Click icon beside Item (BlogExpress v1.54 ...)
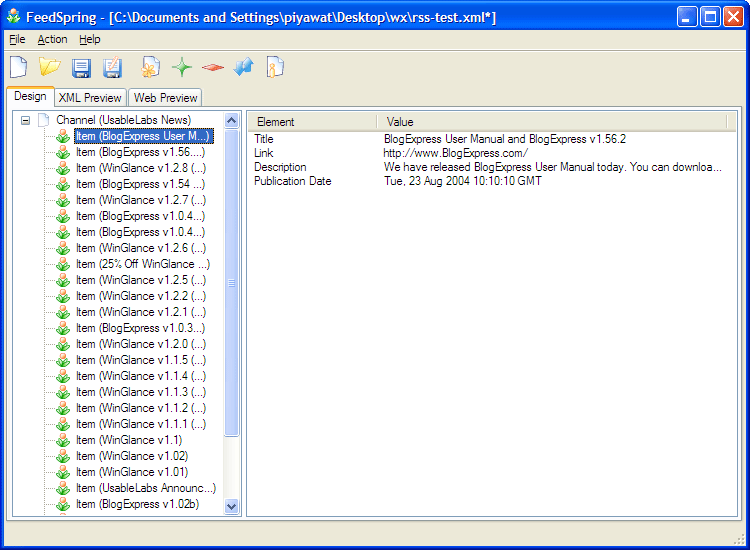 coord(63,184)
